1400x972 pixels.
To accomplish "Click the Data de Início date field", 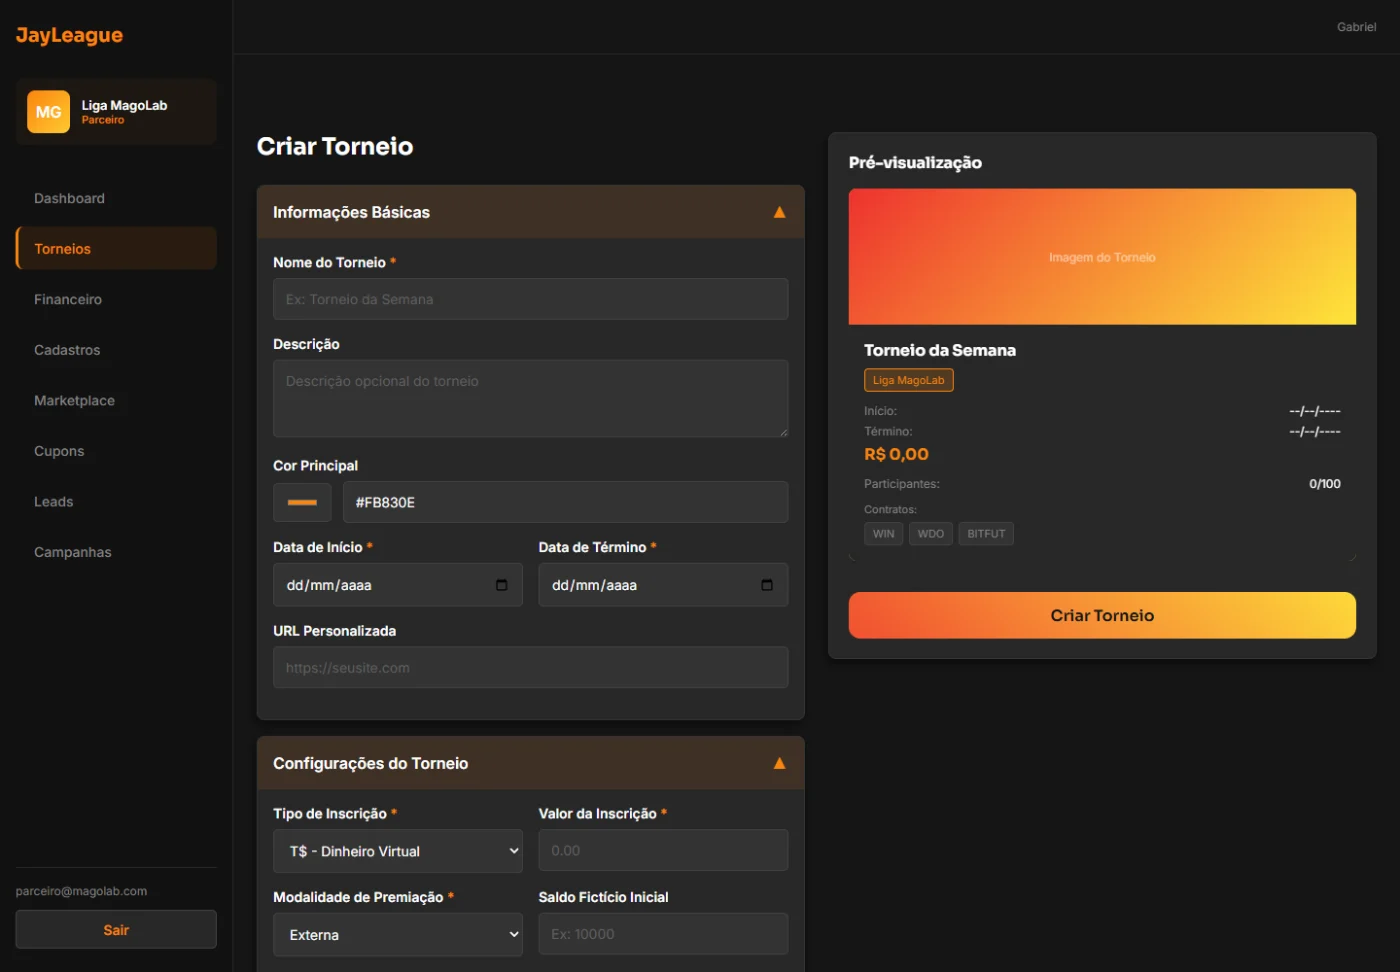I will 398,585.
